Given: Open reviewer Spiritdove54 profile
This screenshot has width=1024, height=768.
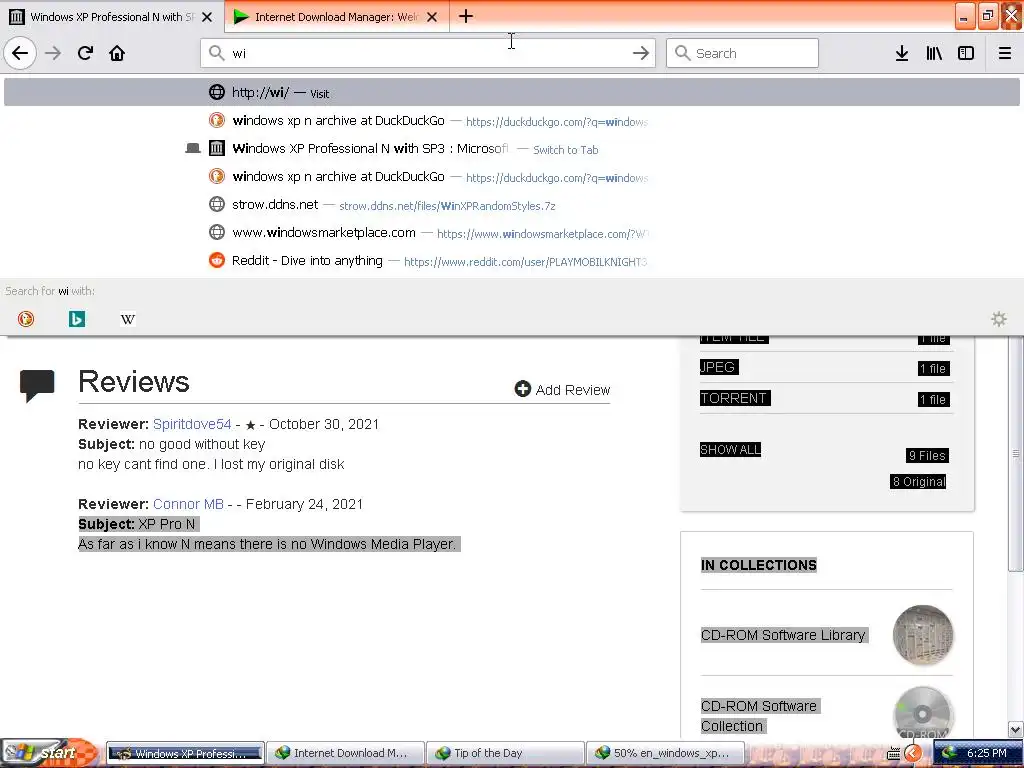Looking at the screenshot, I should click(x=192, y=424).
